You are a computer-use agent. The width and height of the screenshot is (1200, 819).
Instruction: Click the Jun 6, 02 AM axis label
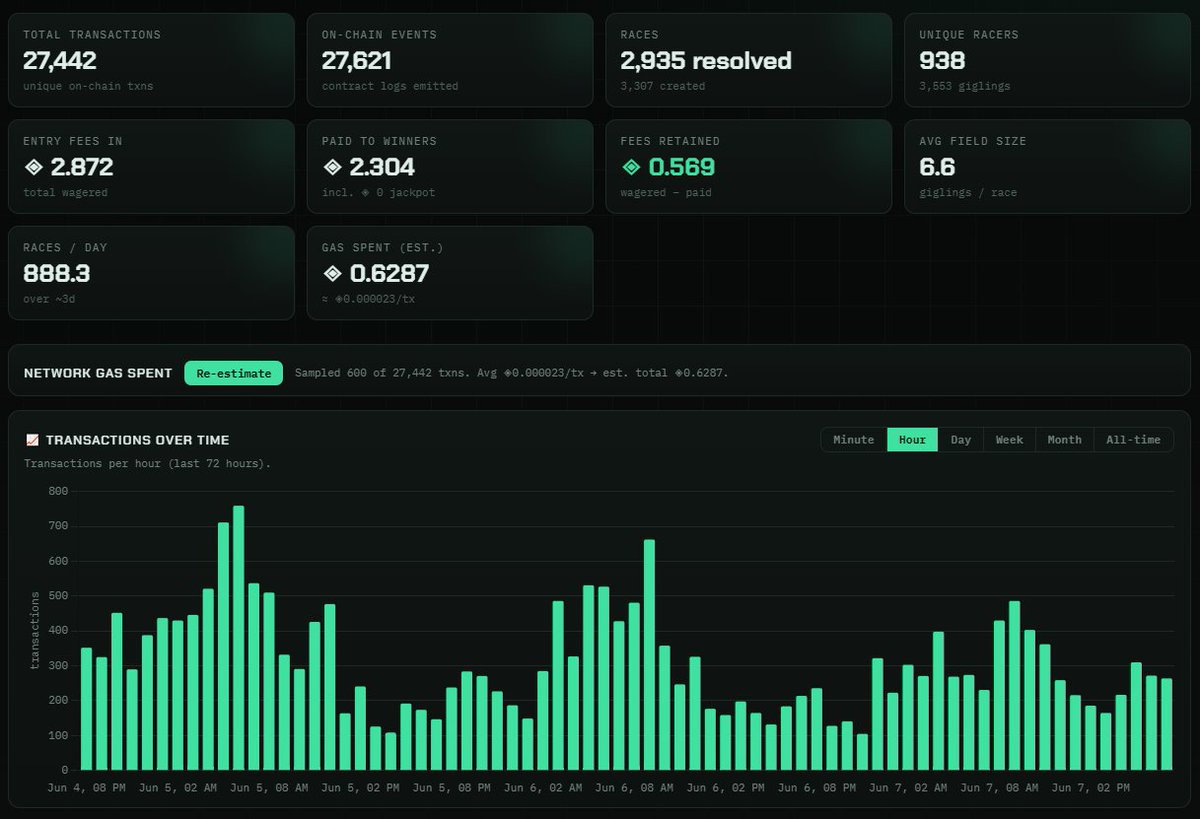click(x=543, y=789)
